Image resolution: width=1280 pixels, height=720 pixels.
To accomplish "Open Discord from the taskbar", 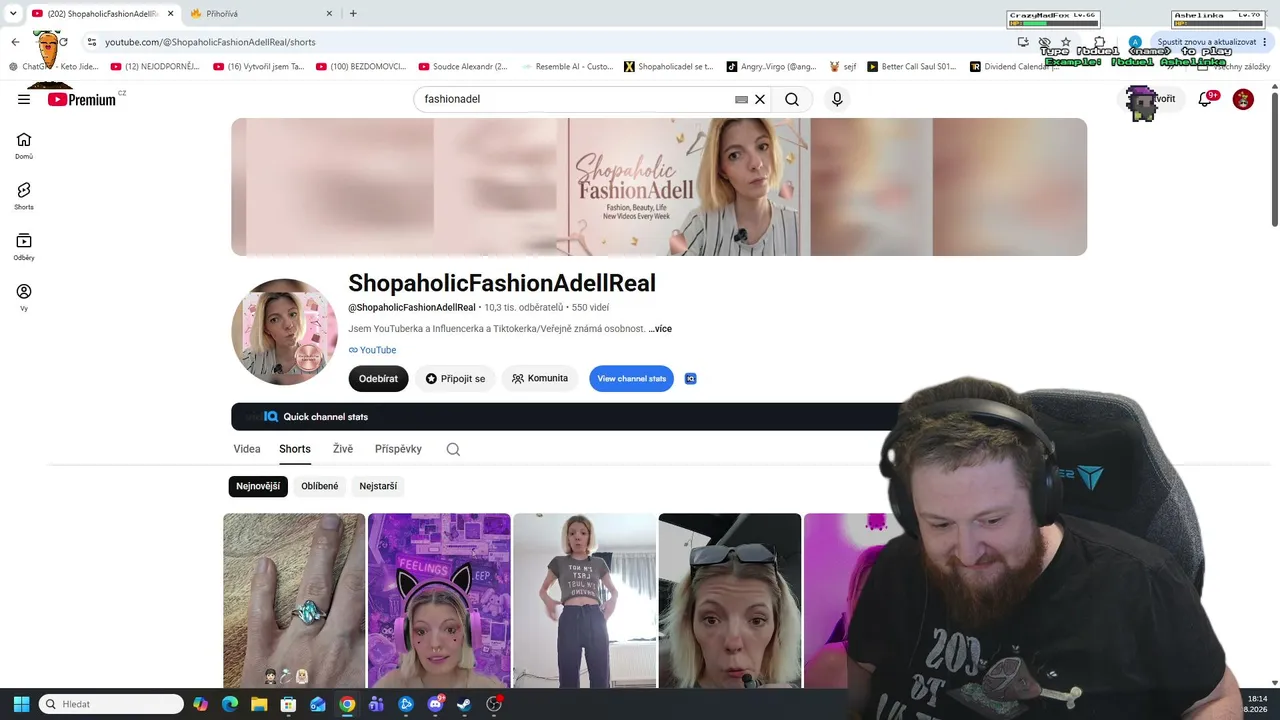I will [x=435, y=704].
